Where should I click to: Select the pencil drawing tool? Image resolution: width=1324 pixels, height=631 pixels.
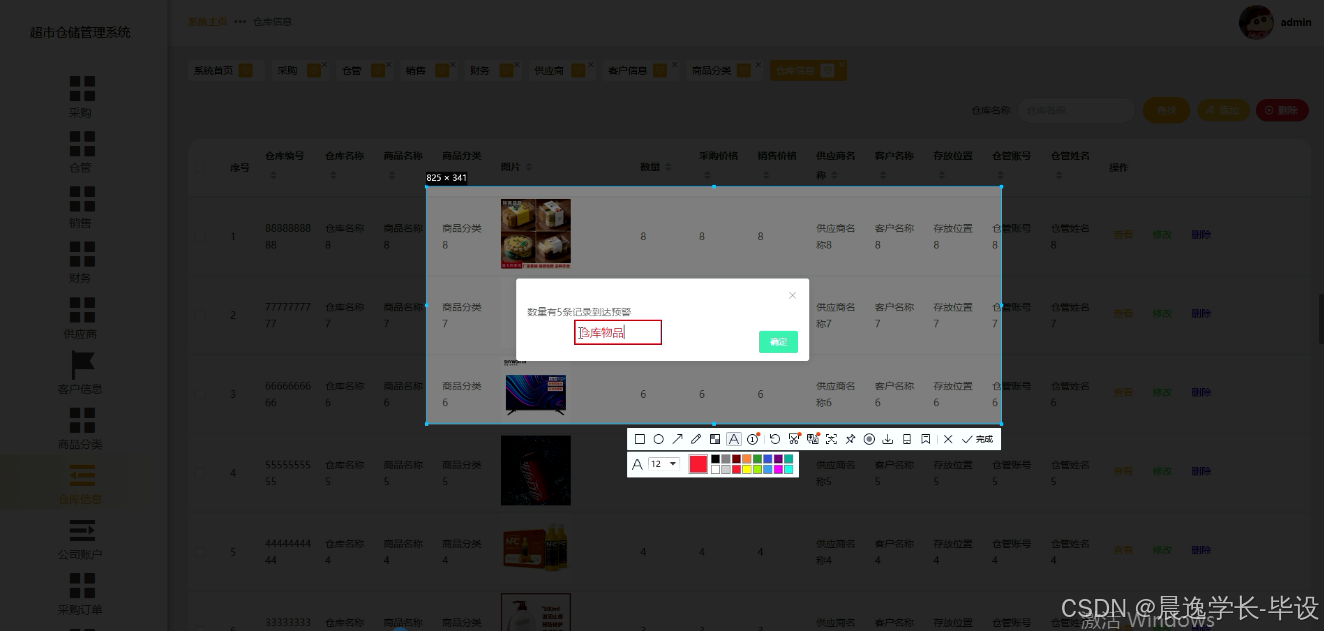(x=696, y=439)
